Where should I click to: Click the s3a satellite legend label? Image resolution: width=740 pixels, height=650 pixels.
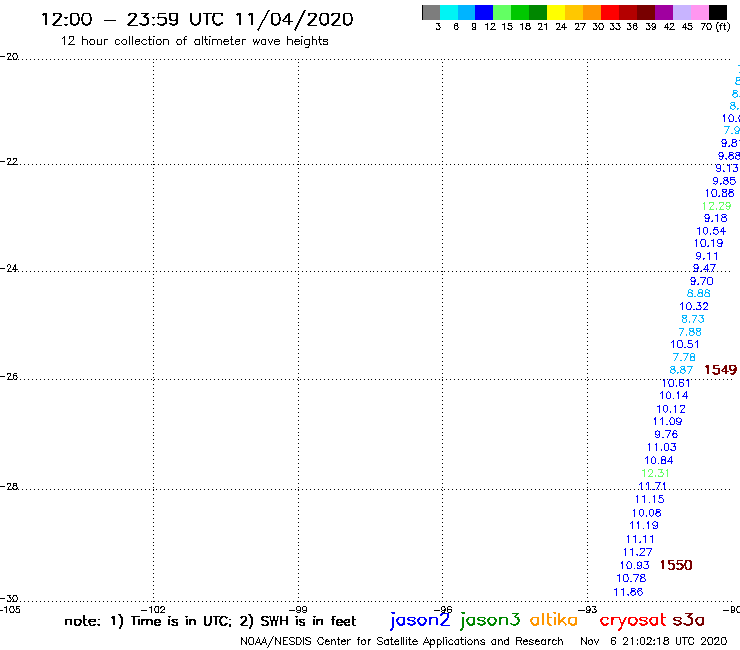coord(688,620)
